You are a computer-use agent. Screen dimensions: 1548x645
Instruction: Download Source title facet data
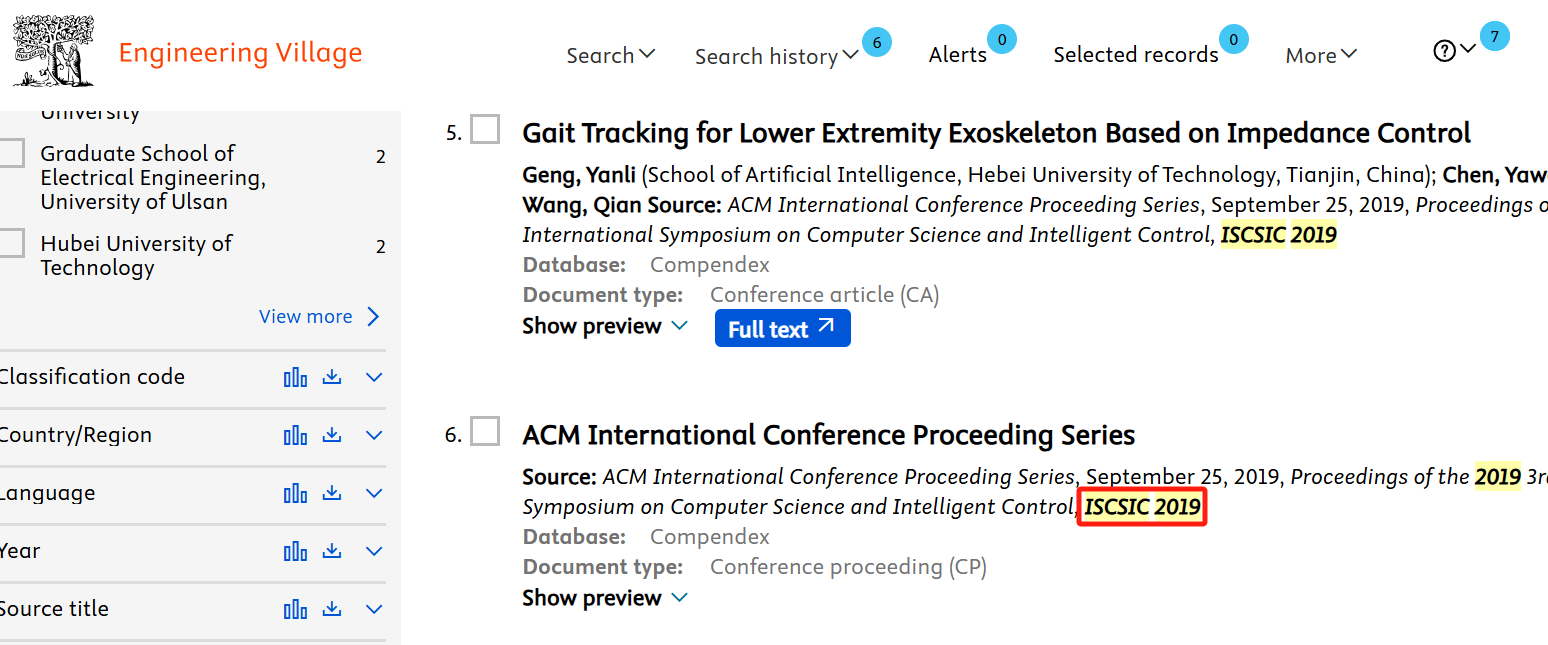point(333,610)
